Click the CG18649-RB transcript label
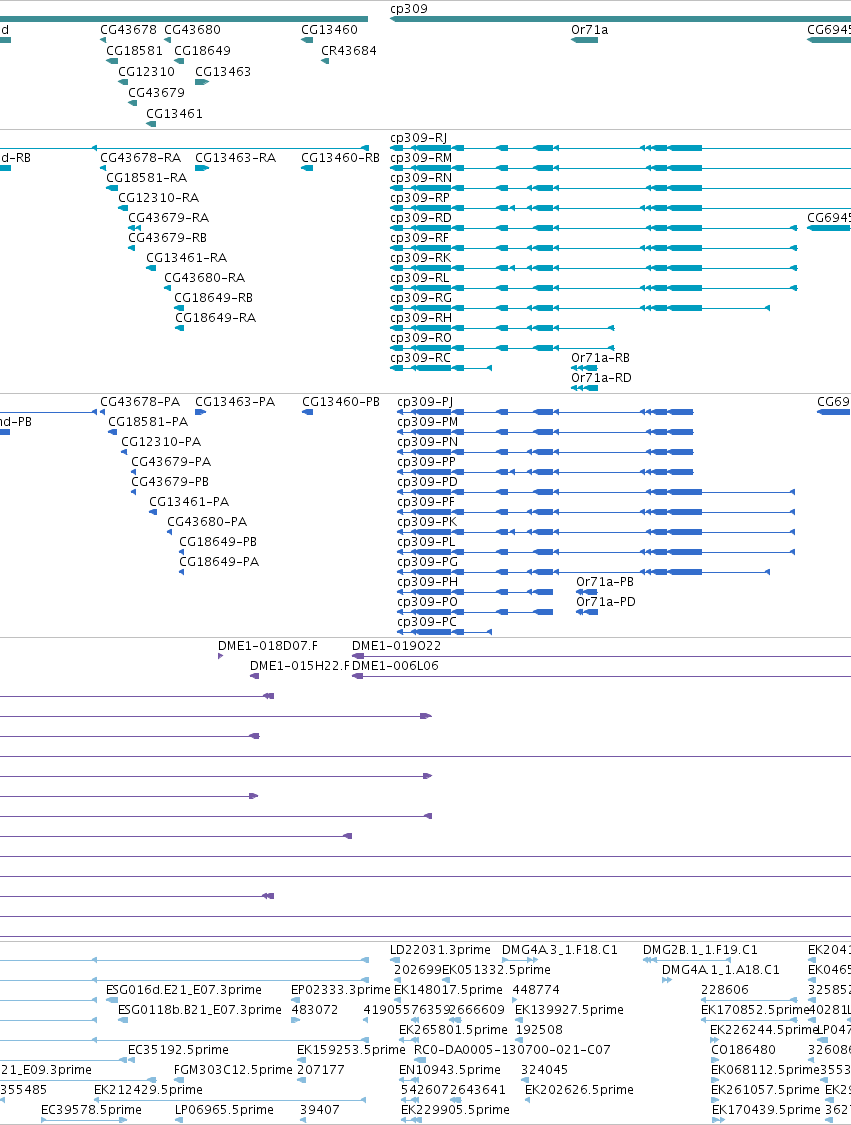This screenshot has width=851, height=1125. [x=214, y=298]
